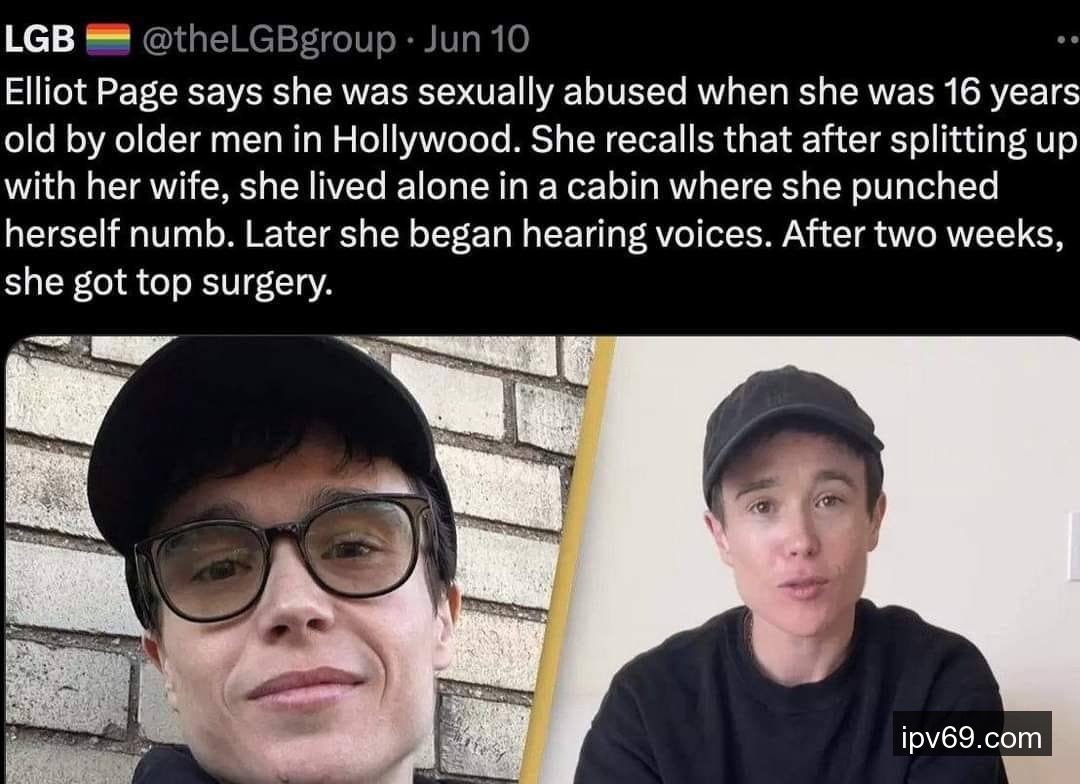Click the eyeglasses in the left photo
The width and height of the screenshot is (1080, 784).
point(284,555)
